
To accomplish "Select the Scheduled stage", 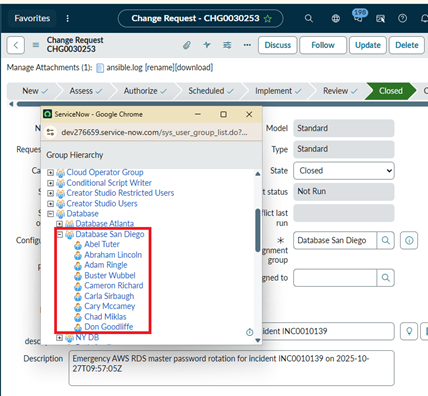I will coord(211,91).
